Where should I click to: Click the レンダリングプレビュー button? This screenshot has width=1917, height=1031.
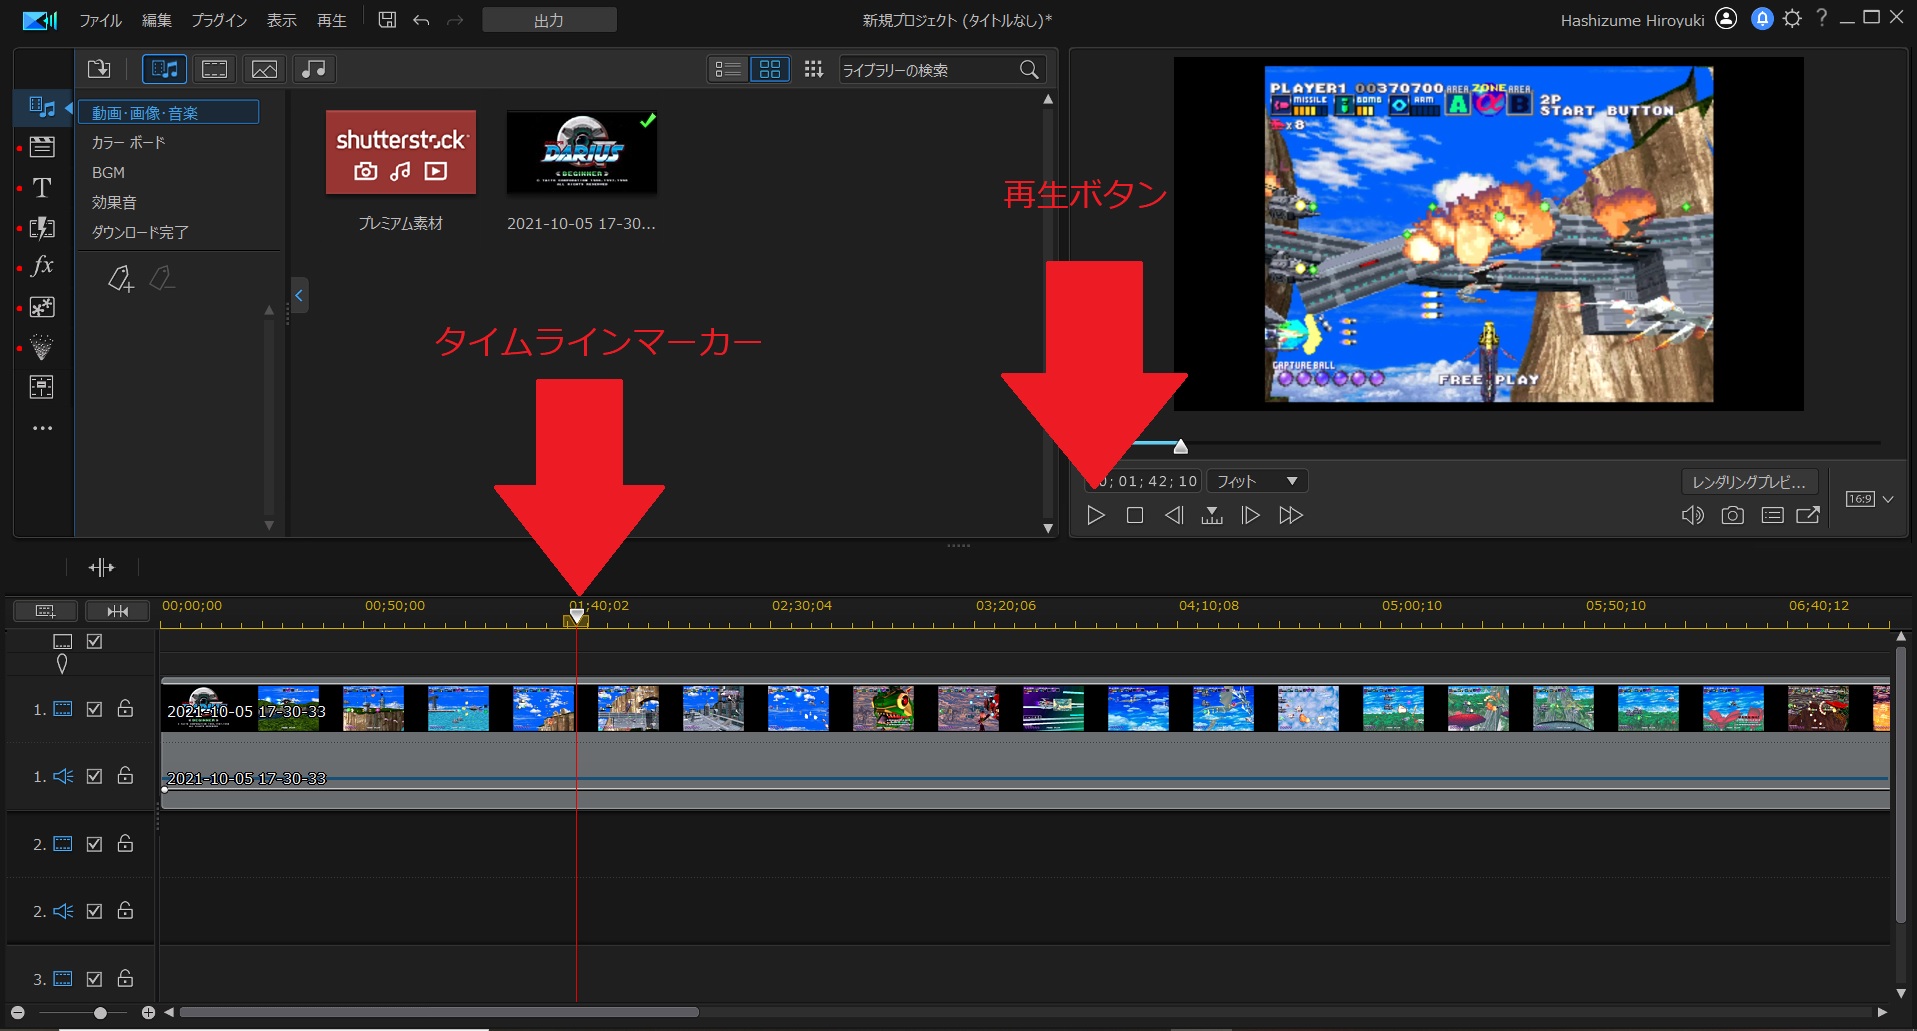pyautogui.click(x=1749, y=482)
